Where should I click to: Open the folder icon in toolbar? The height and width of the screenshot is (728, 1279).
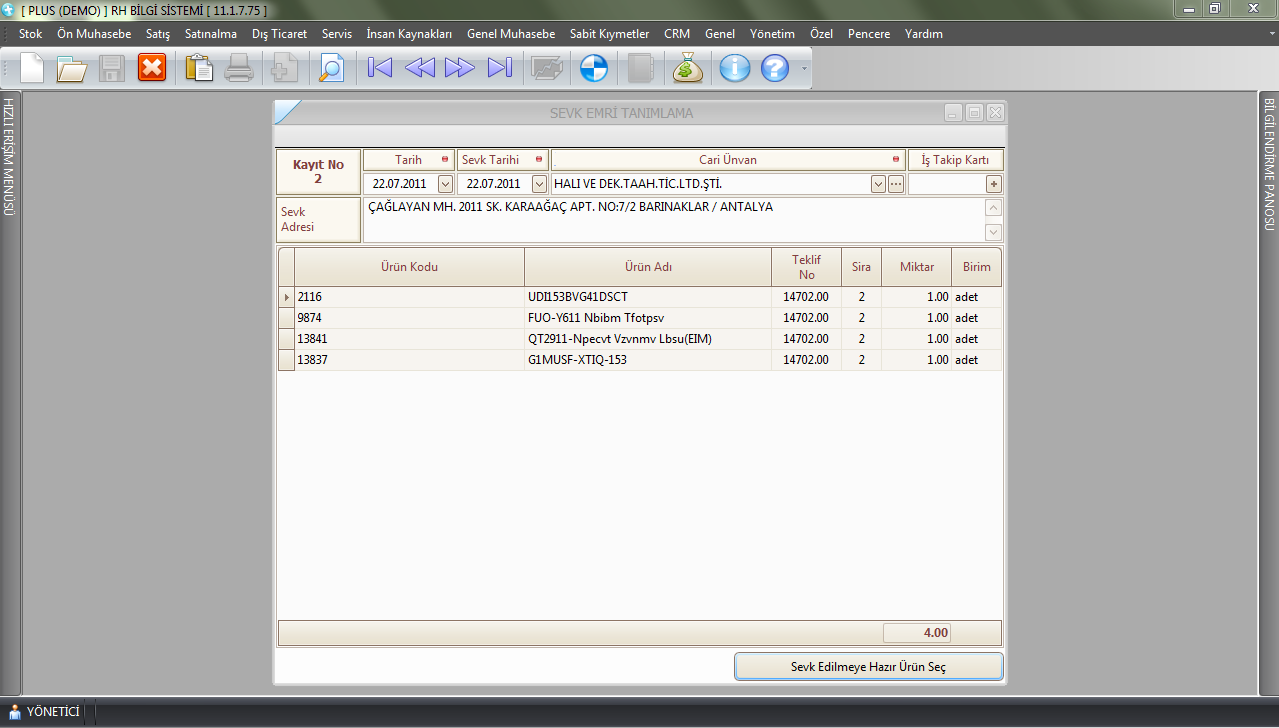71,68
